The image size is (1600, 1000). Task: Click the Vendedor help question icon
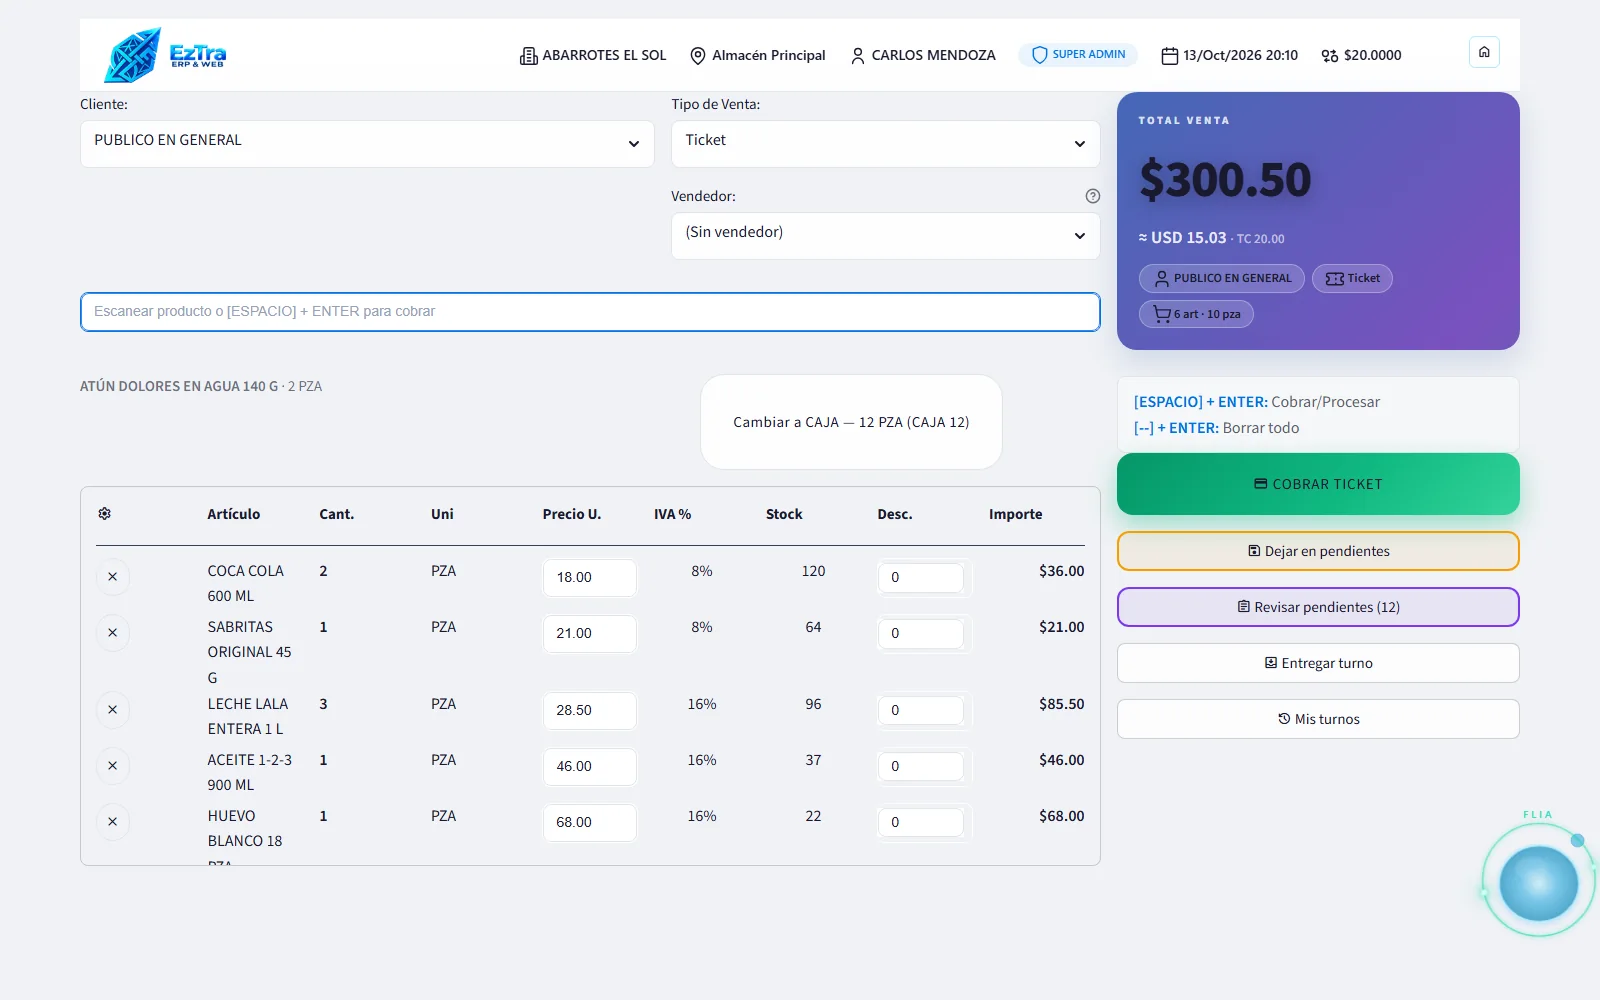tap(1092, 196)
